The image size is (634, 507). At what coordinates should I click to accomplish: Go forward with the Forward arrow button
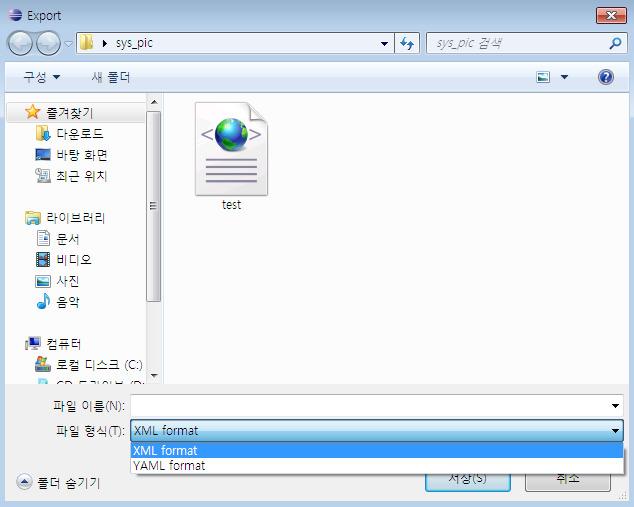48,43
